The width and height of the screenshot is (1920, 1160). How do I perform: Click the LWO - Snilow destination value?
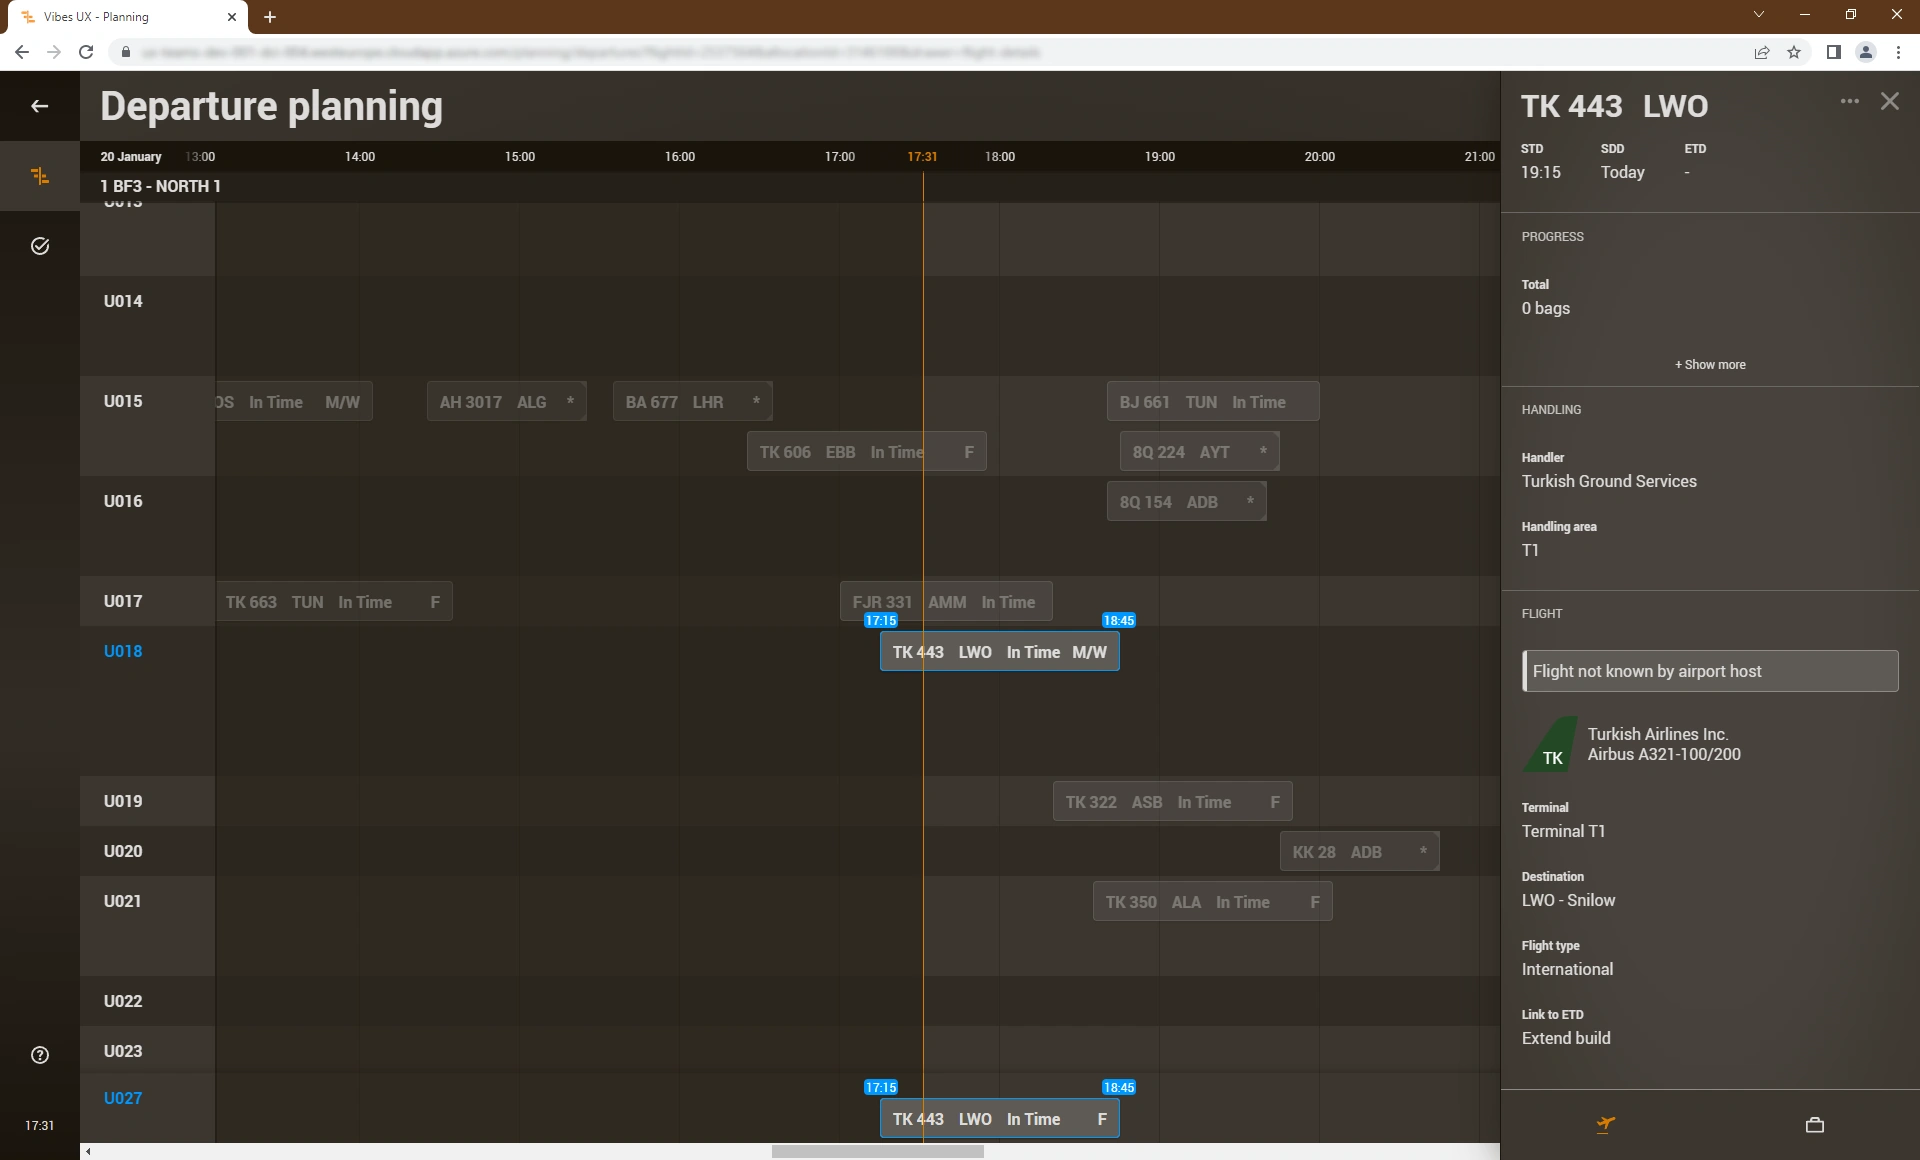[x=1568, y=901]
